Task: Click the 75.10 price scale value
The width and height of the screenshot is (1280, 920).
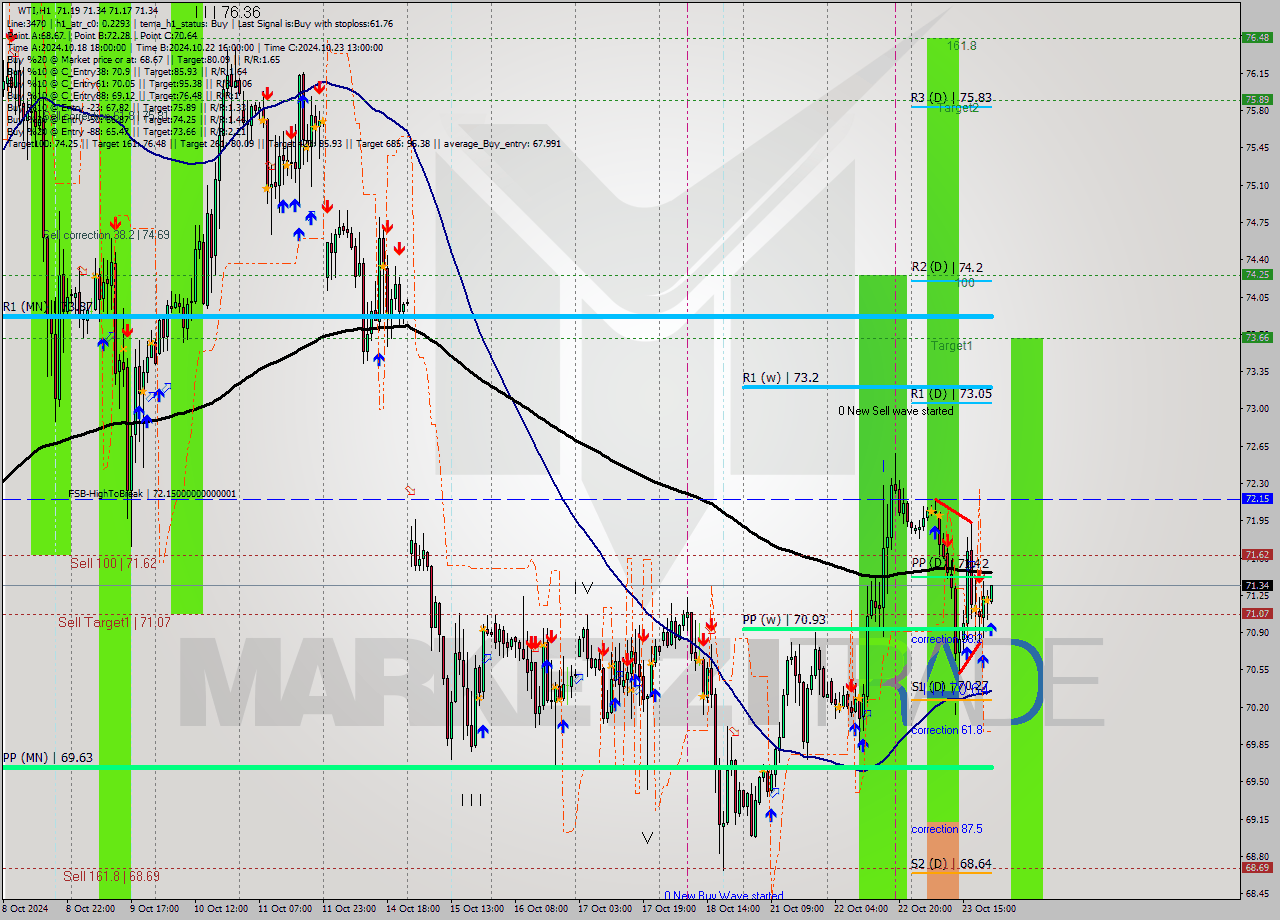Action: 1257,185
